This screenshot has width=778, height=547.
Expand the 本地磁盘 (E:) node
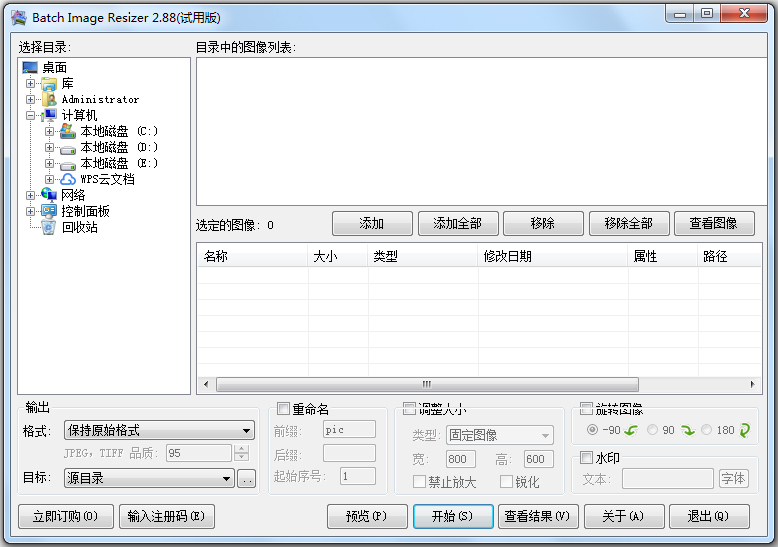[x=49, y=163]
